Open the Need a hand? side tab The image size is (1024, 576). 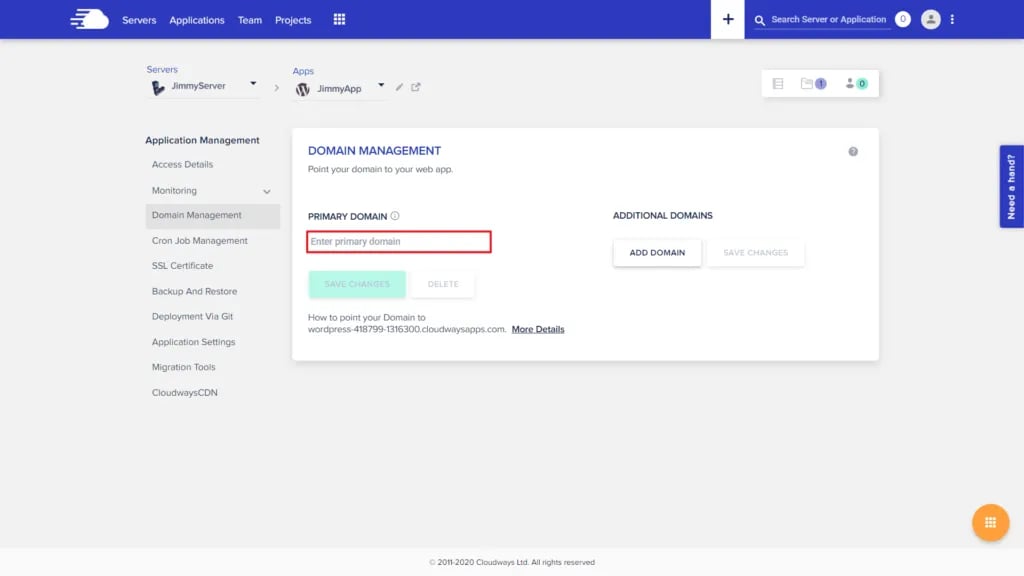coord(1011,186)
